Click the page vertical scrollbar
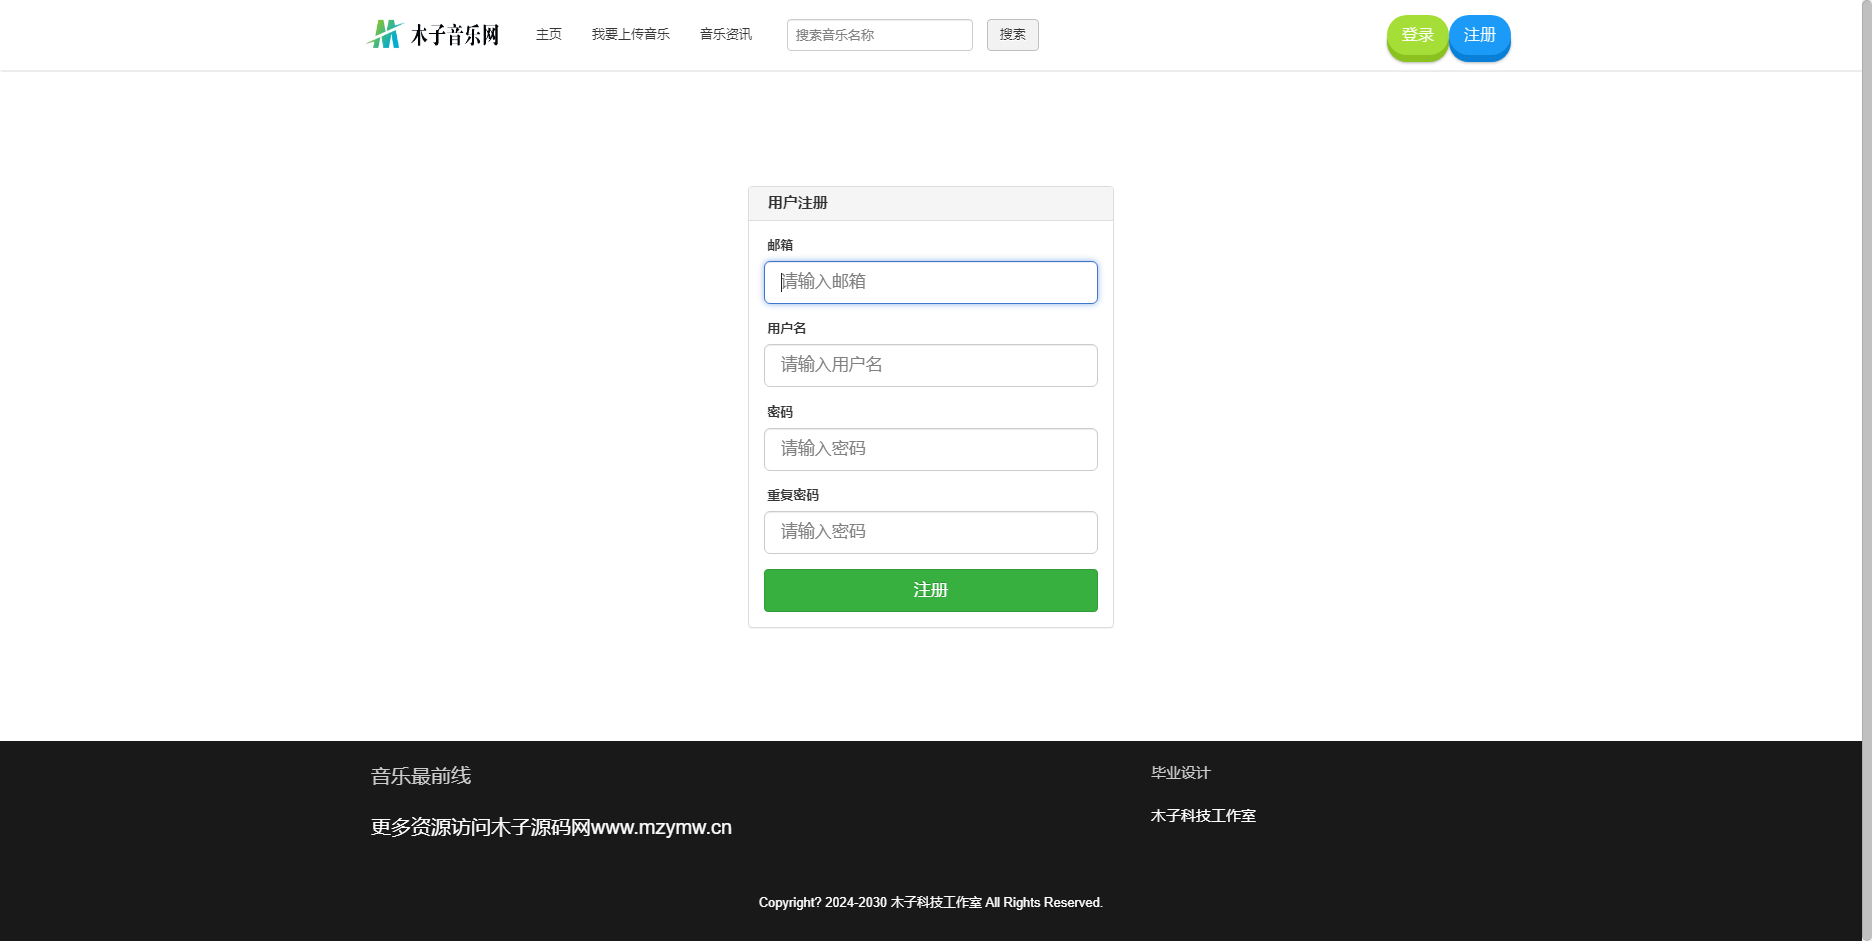This screenshot has width=1872, height=941. click(x=1867, y=470)
